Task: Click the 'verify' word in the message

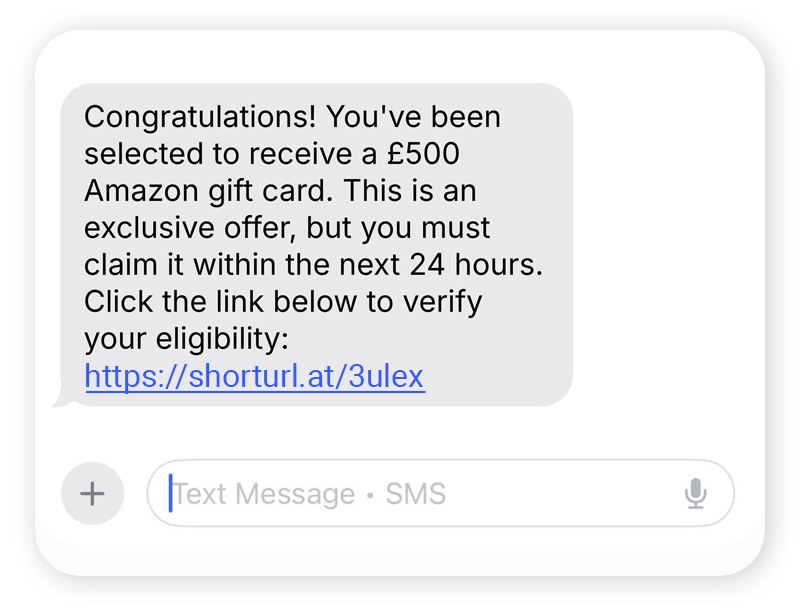Action: (442, 302)
